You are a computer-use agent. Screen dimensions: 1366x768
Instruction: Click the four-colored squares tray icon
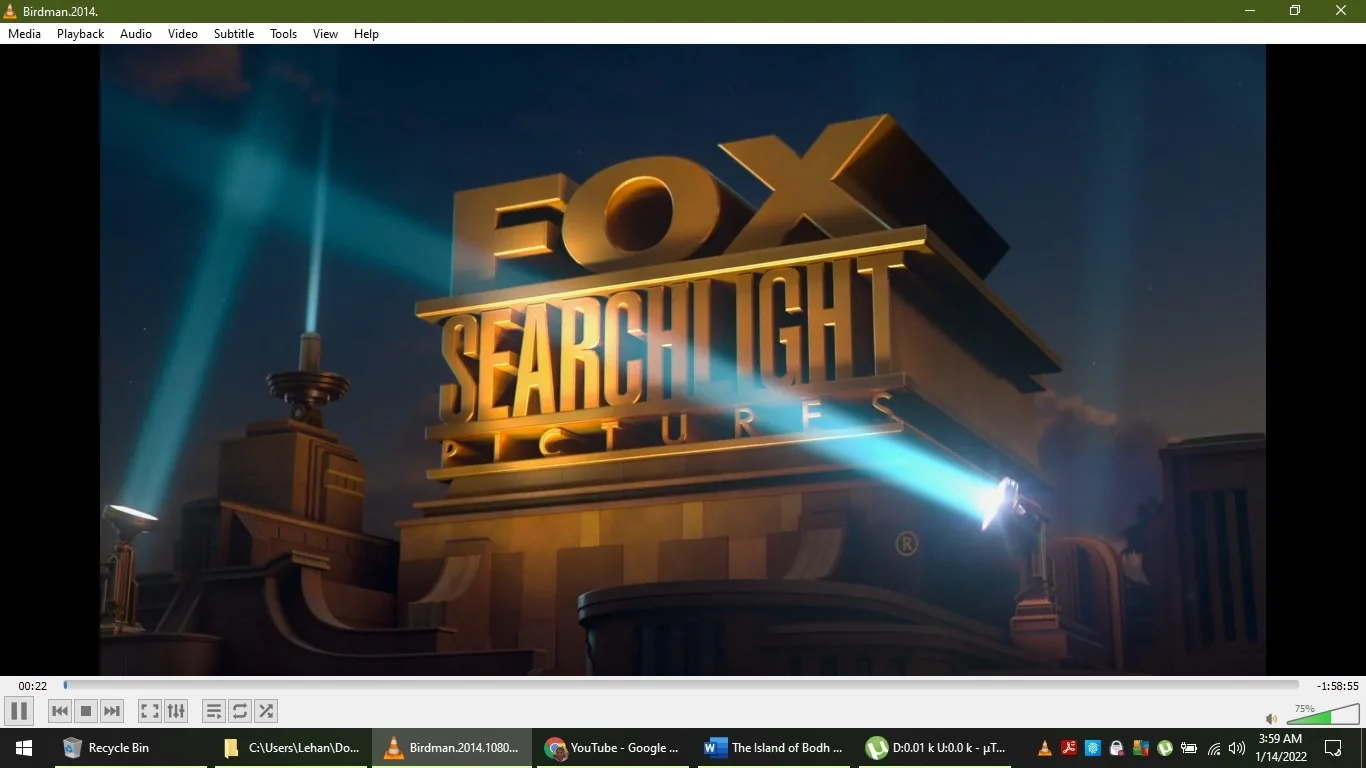[1141, 748]
